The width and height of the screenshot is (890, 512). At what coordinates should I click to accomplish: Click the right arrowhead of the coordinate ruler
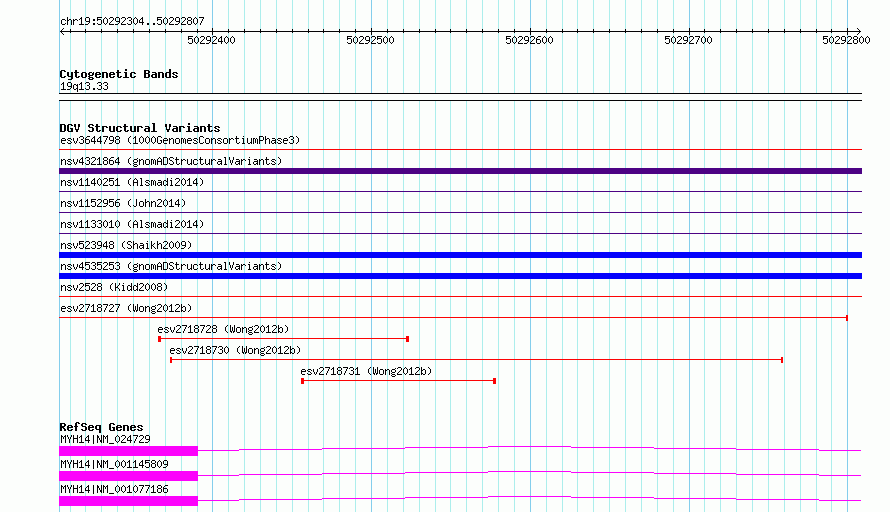pos(859,31)
